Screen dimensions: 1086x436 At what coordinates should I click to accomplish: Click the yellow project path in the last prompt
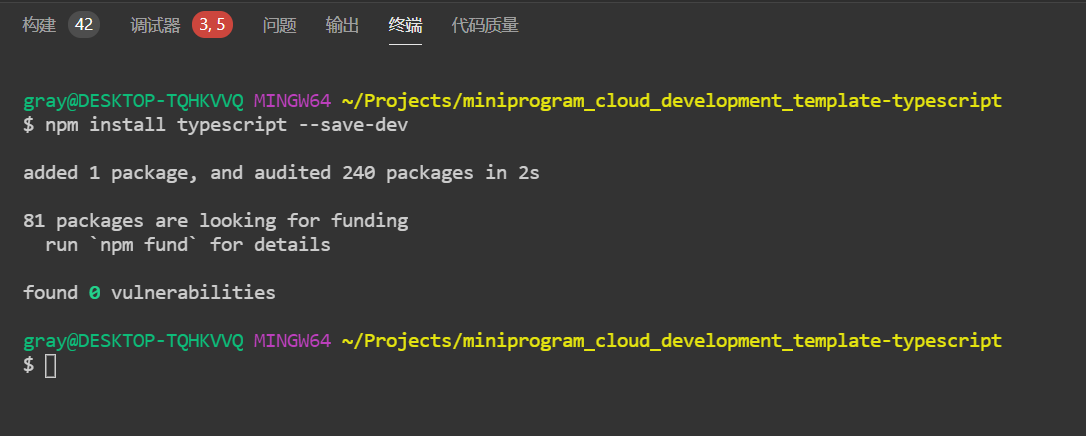(671, 341)
